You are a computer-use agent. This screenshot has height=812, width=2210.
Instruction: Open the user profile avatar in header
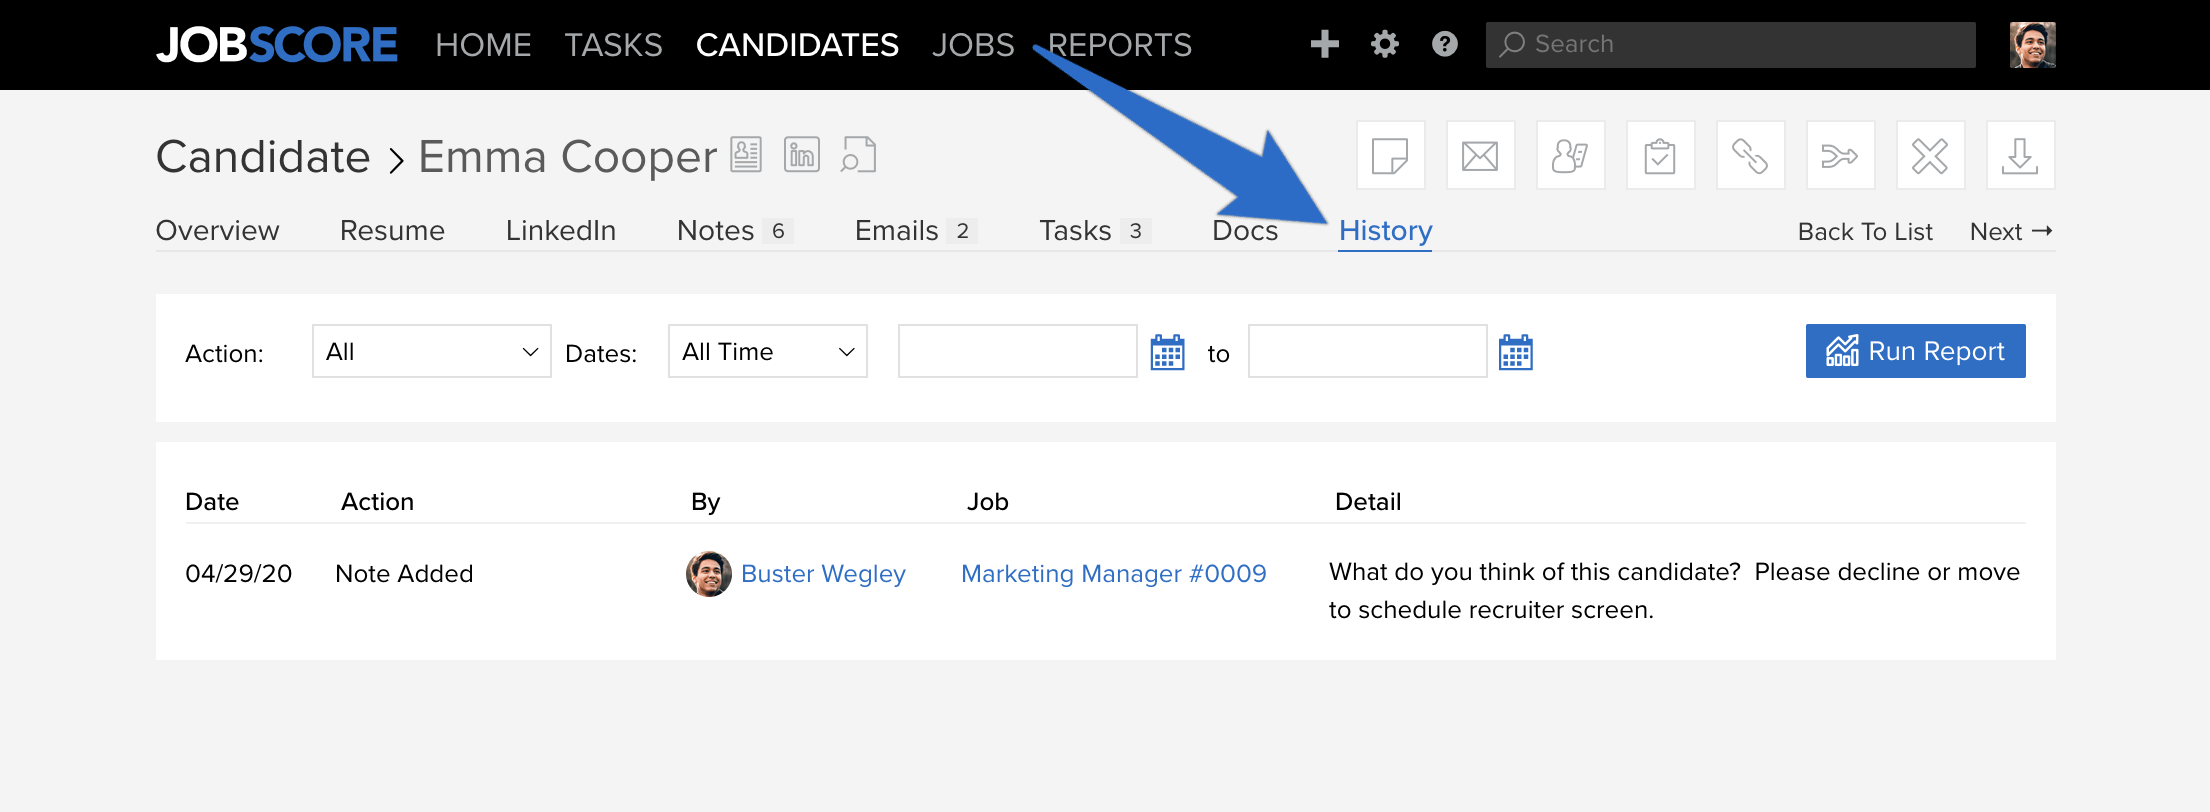[x=2033, y=45]
